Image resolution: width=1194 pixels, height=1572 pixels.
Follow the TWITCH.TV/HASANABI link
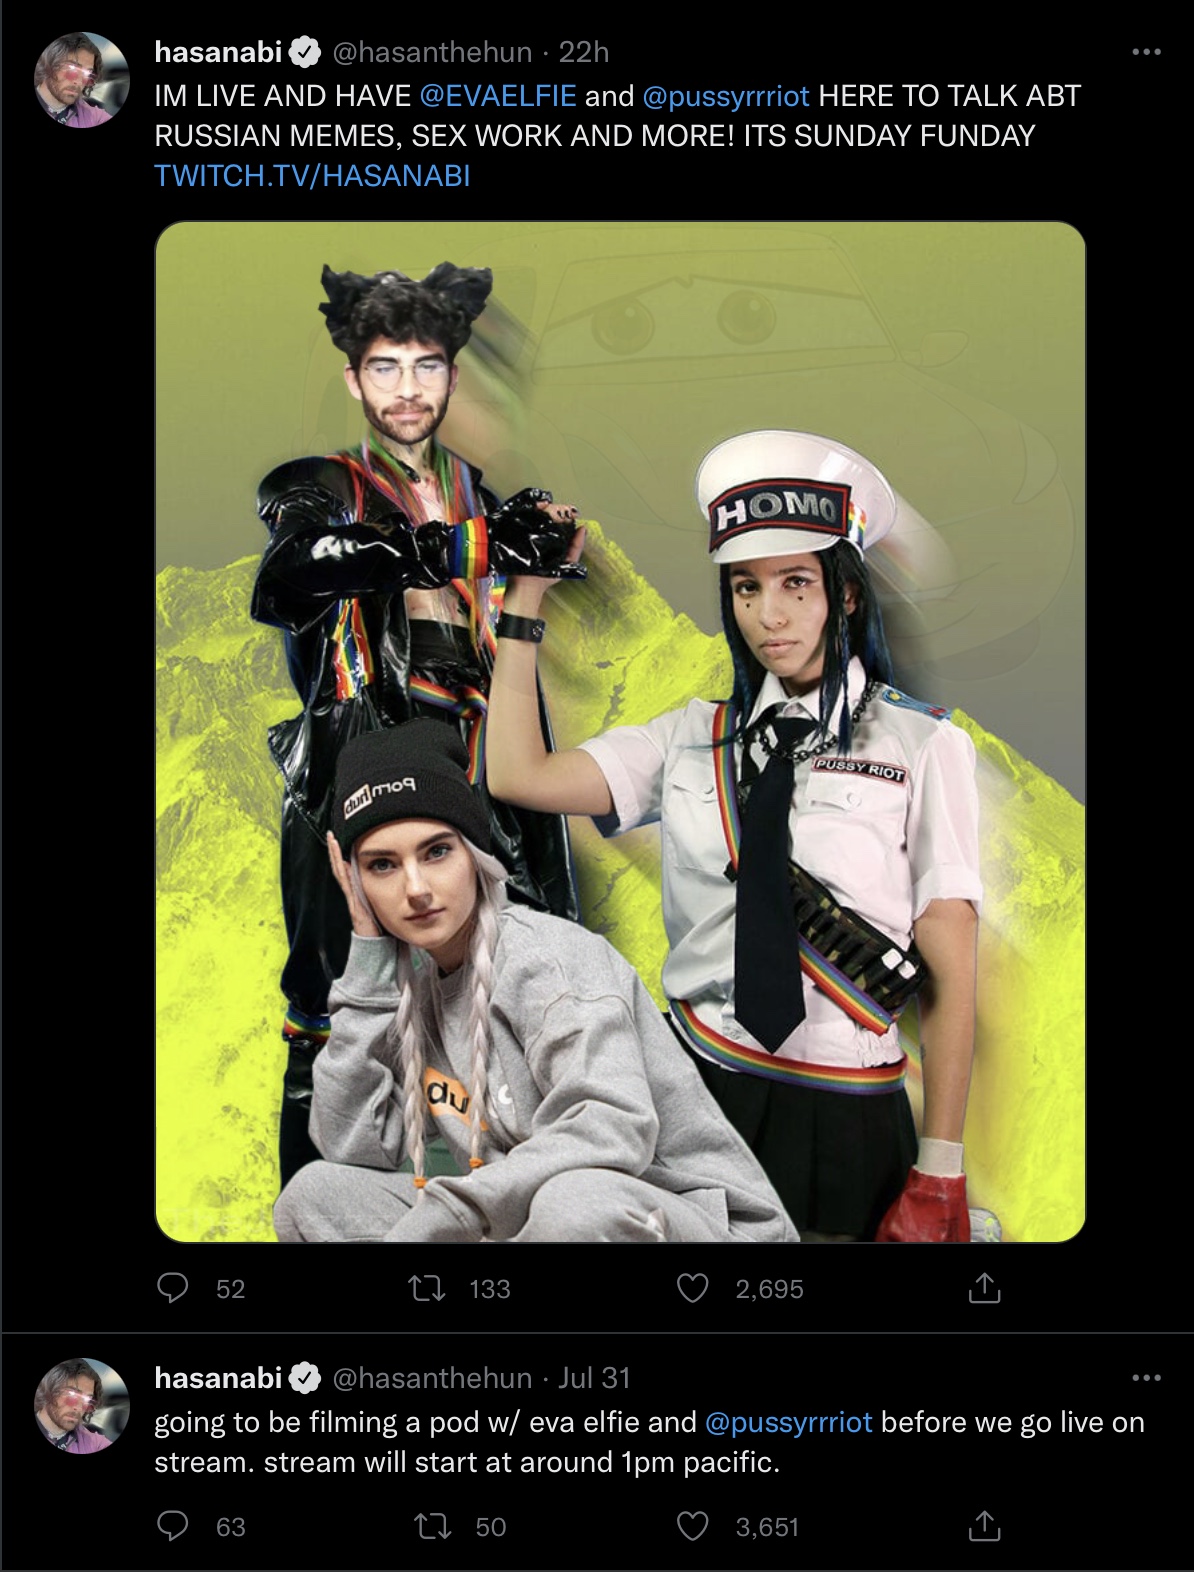point(312,176)
